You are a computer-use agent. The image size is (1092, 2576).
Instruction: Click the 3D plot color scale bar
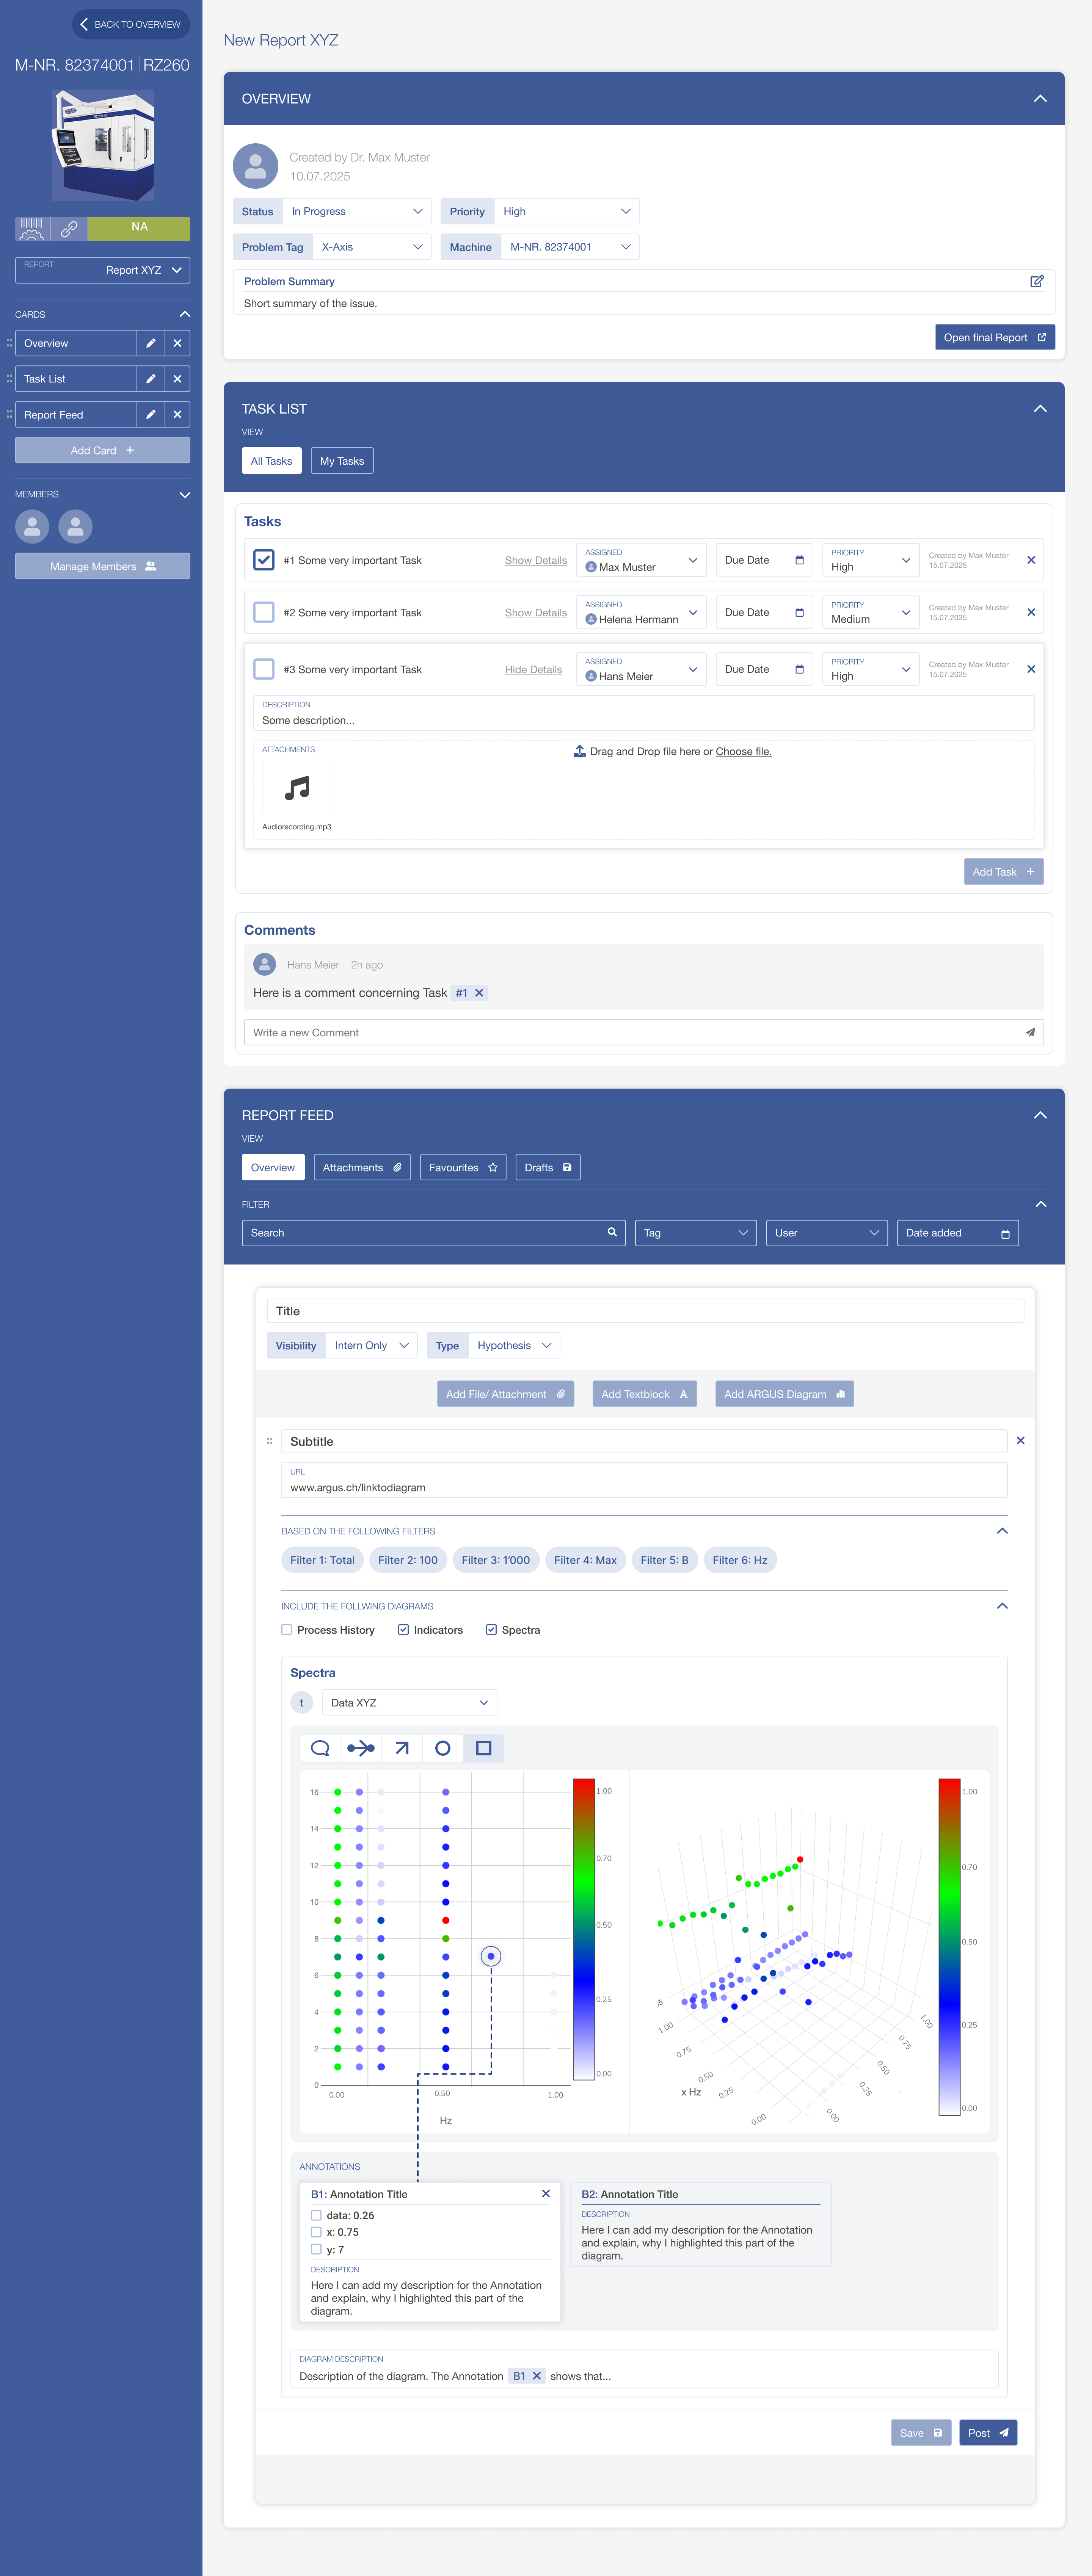(950, 1947)
